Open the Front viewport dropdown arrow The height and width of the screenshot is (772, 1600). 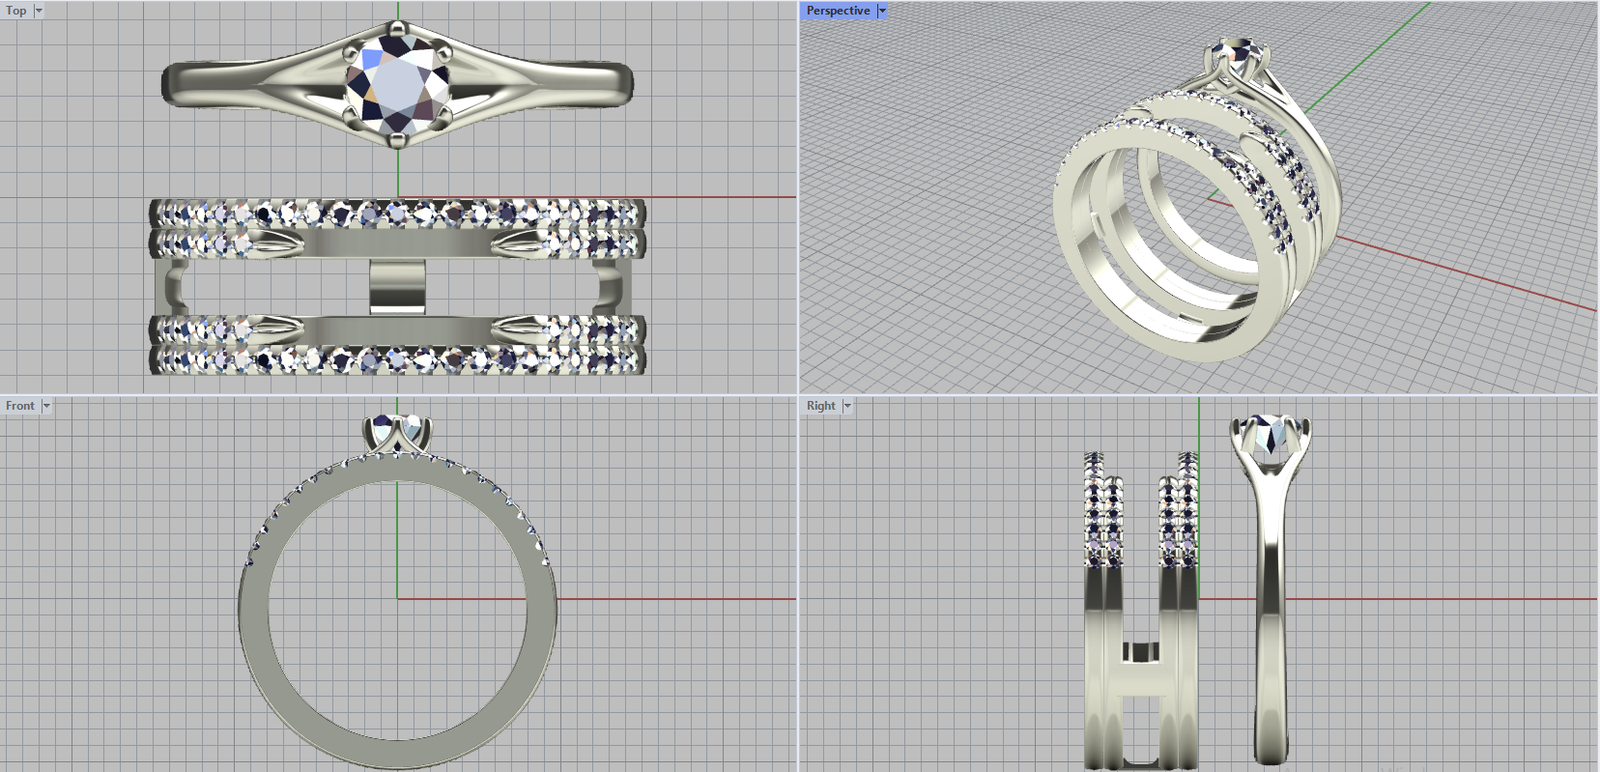pyautogui.click(x=46, y=406)
